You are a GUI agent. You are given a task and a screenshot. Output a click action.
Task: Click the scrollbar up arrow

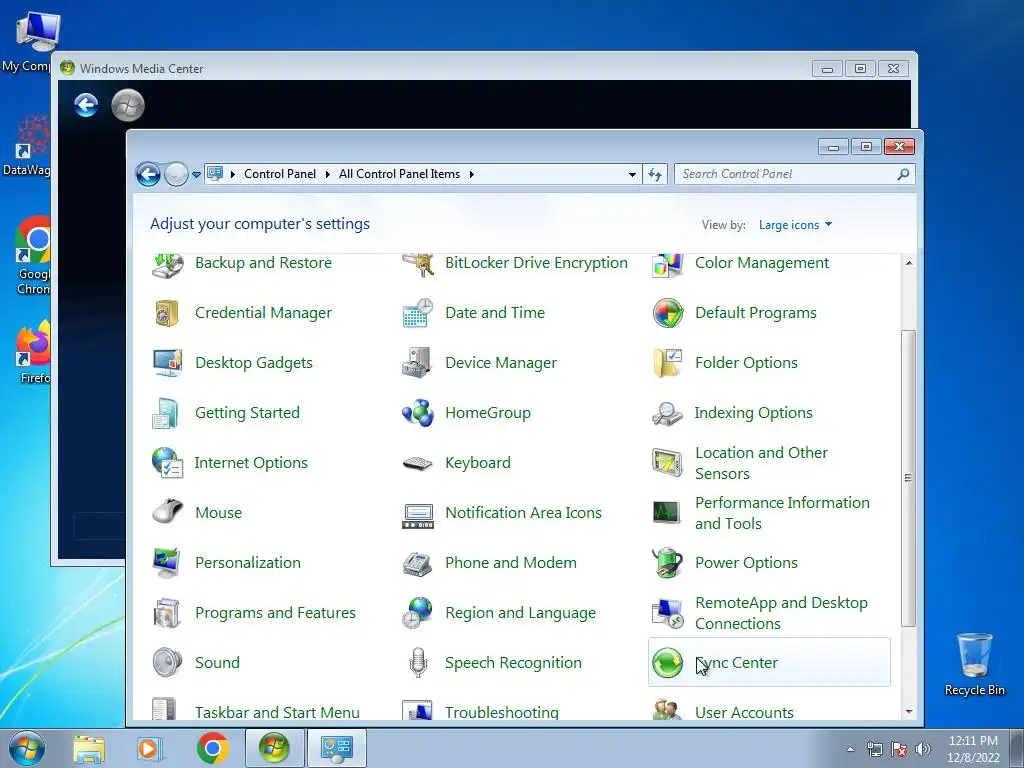pyautogui.click(x=908, y=263)
